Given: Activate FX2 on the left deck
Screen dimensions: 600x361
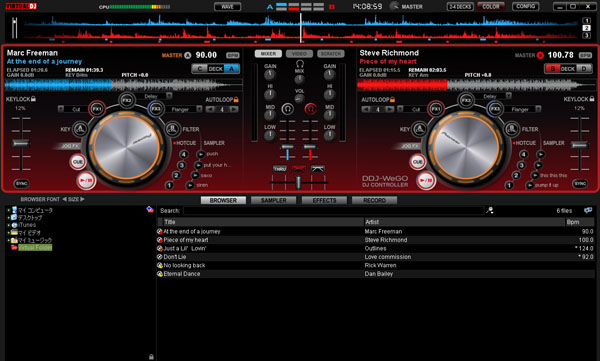Looking at the screenshot, I should click(x=126, y=100).
